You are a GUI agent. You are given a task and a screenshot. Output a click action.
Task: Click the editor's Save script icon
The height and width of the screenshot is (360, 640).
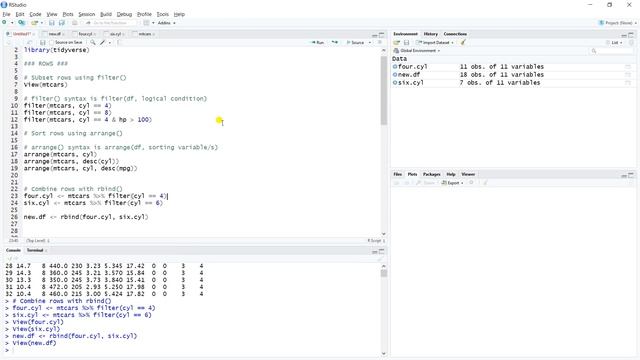pyautogui.click(x=42, y=42)
